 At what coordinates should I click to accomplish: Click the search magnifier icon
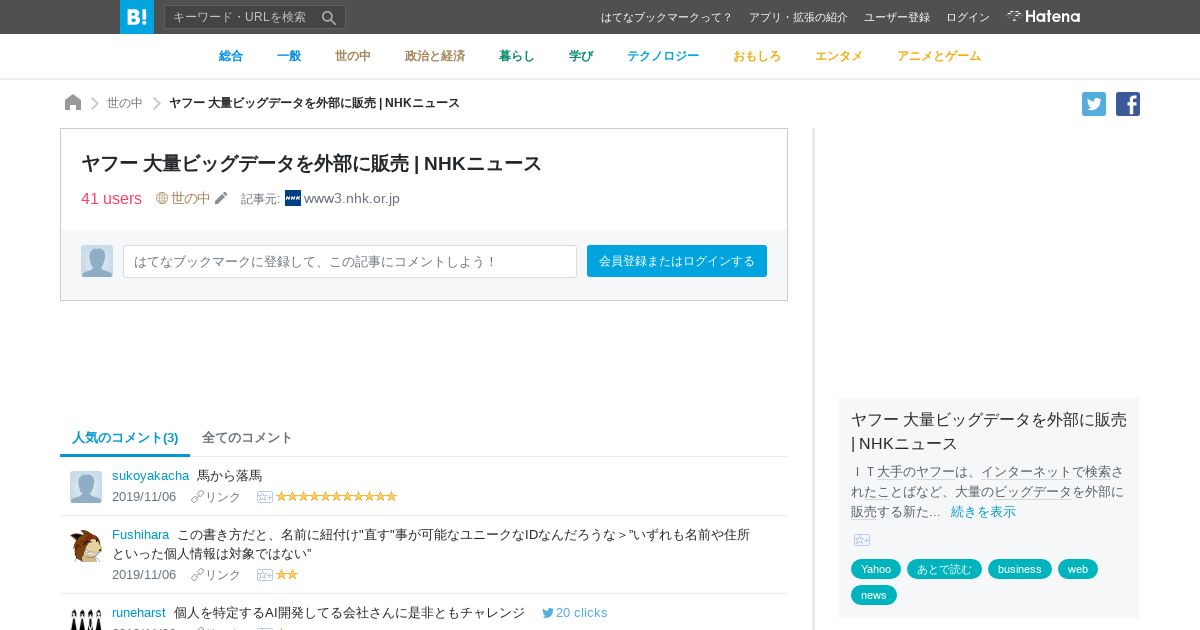point(329,17)
